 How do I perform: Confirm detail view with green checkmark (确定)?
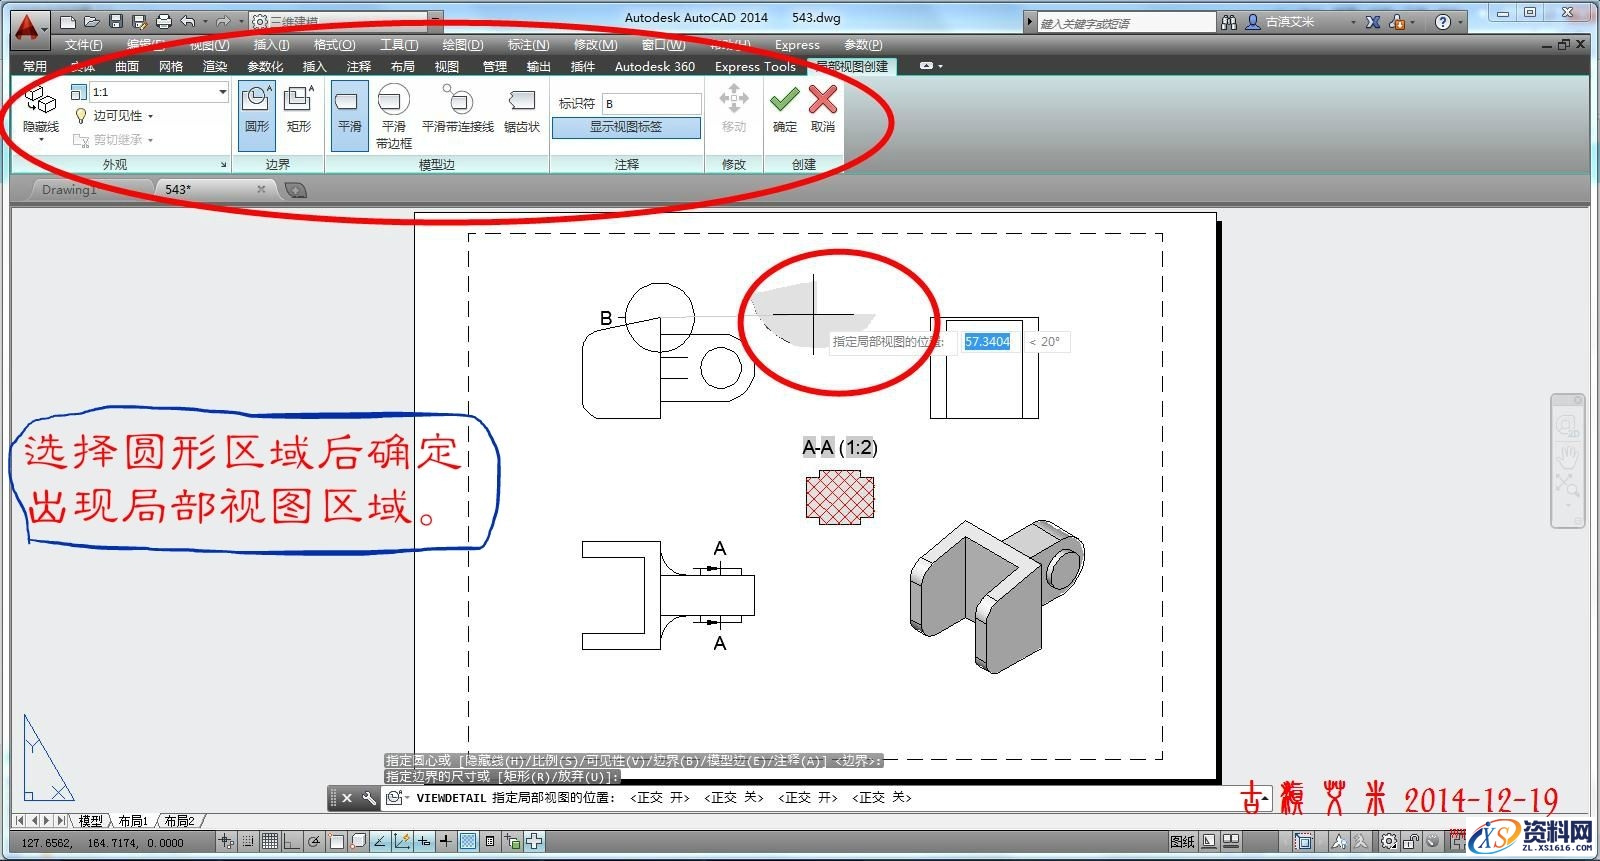point(785,109)
